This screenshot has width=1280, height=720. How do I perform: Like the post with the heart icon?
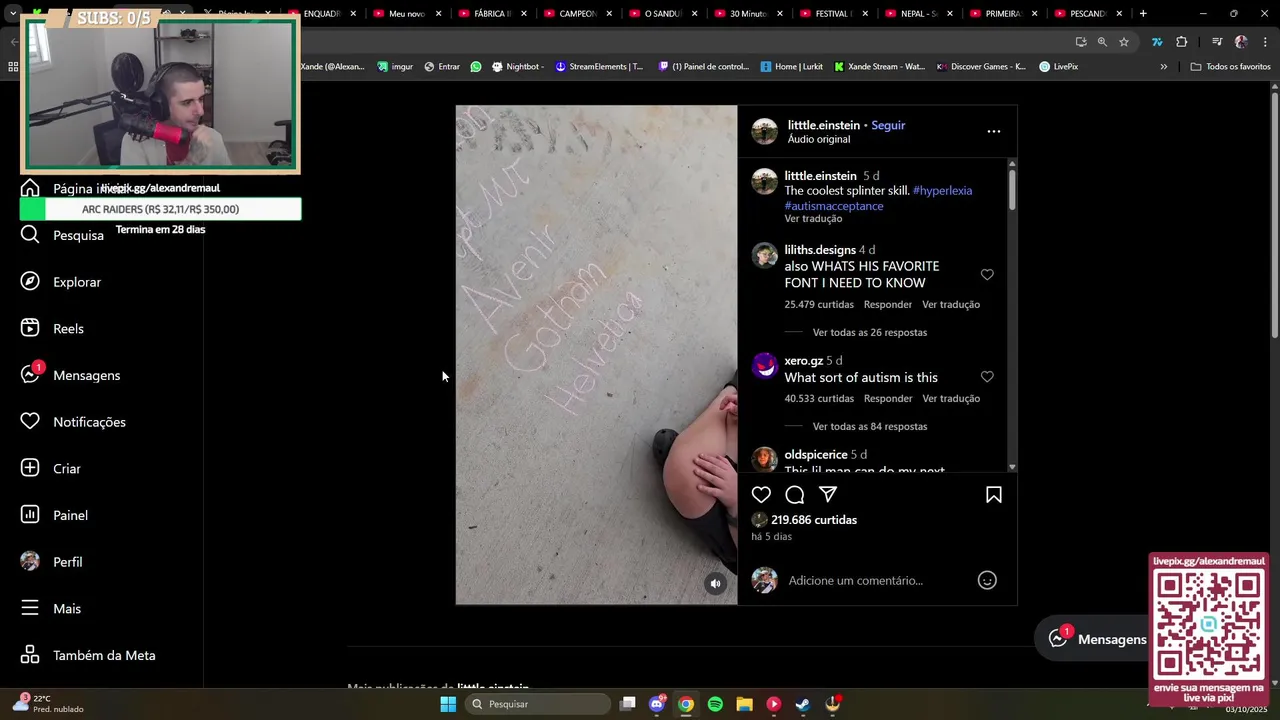(761, 495)
